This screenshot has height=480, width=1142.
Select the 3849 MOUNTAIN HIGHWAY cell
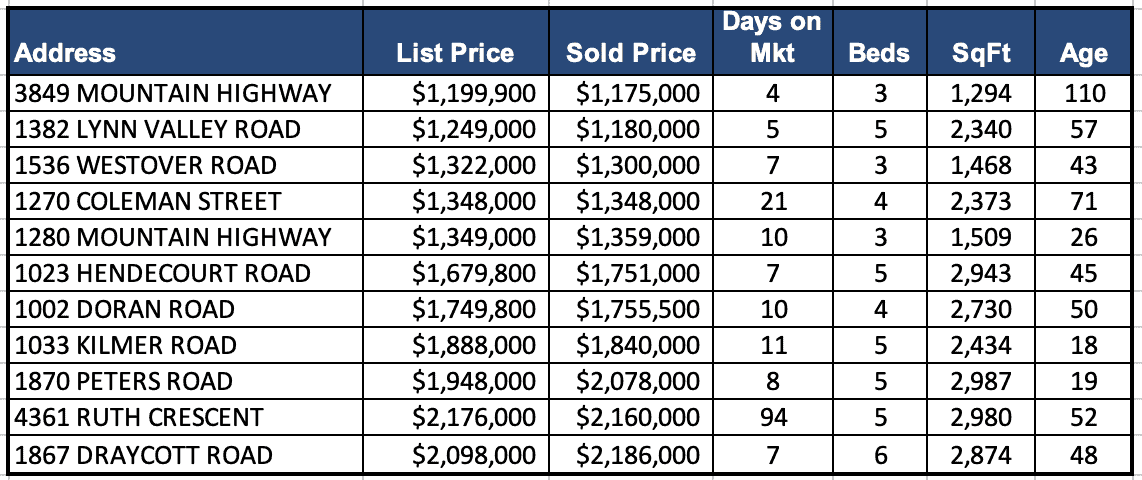click(x=173, y=94)
